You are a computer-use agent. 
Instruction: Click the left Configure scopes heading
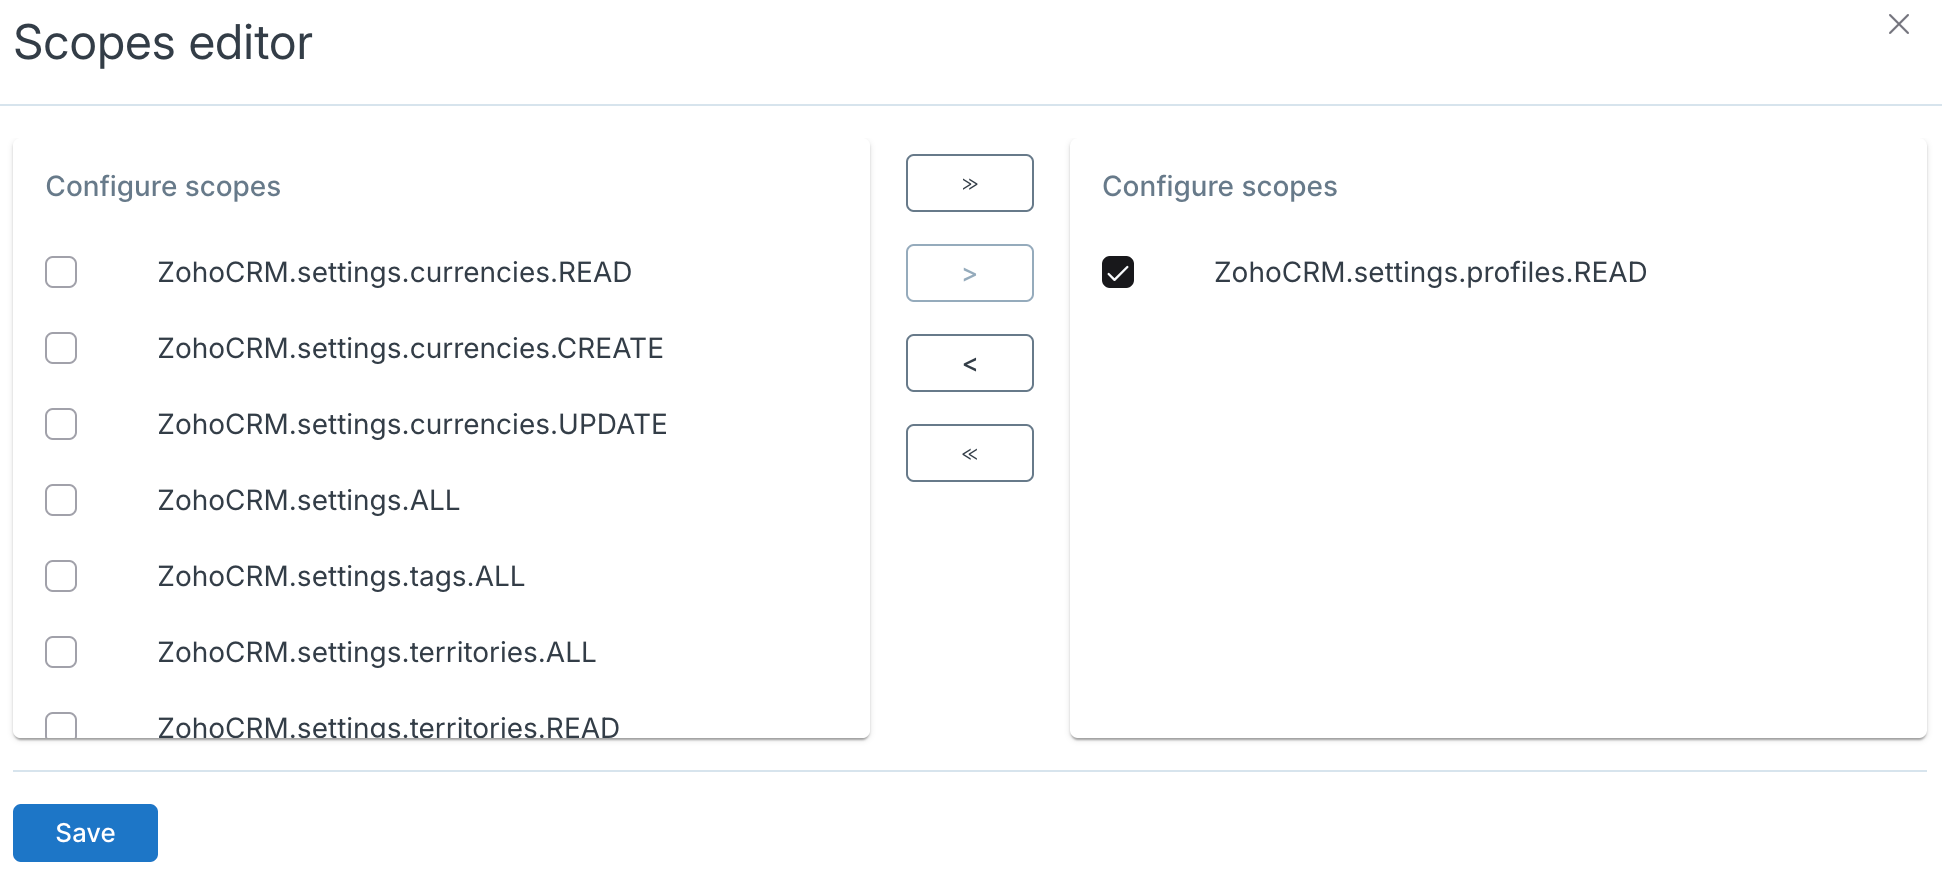click(x=162, y=186)
